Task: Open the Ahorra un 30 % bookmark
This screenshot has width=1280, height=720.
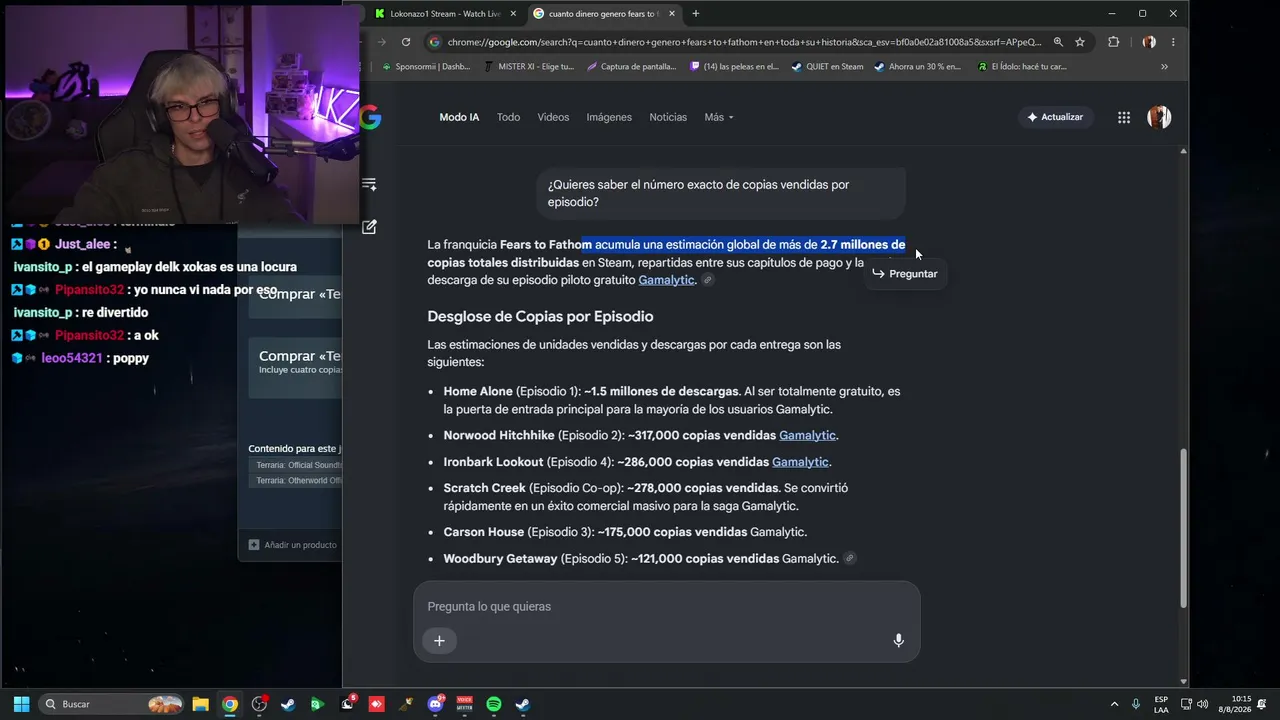Action: click(x=917, y=67)
